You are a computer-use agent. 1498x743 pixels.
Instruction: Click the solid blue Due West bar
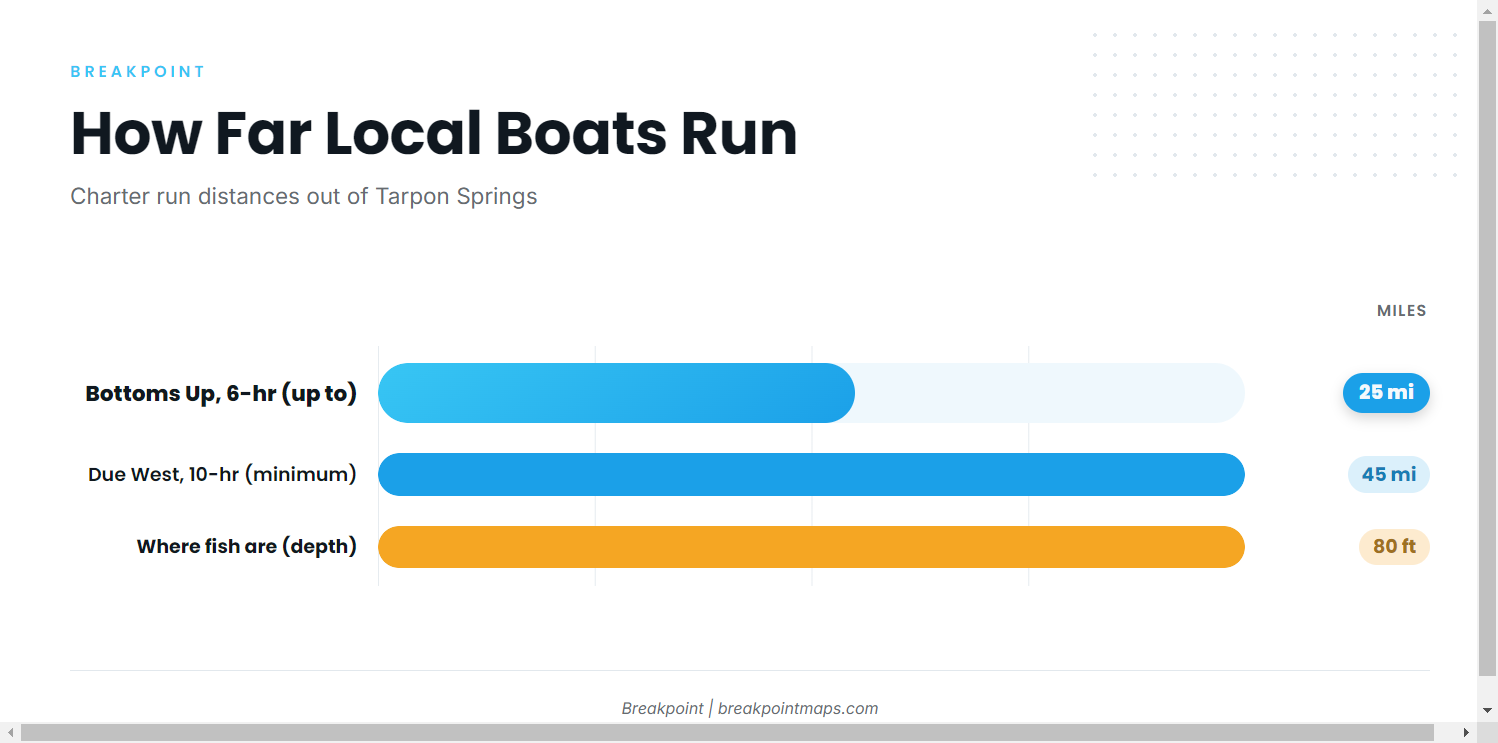click(x=811, y=474)
